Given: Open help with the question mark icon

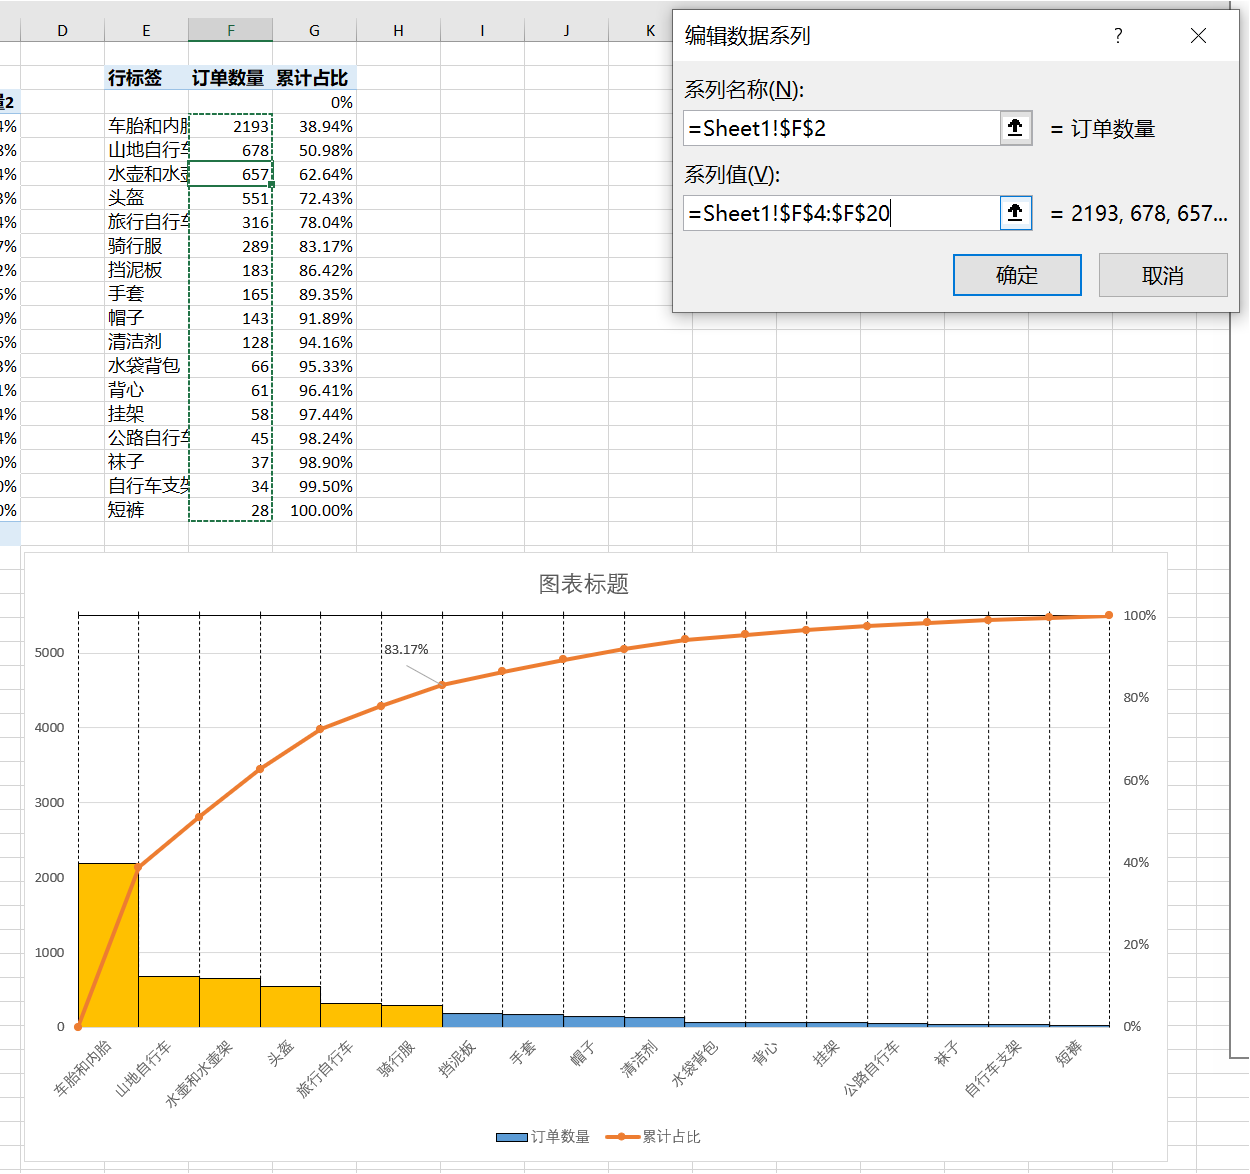Looking at the screenshot, I should click(1118, 36).
